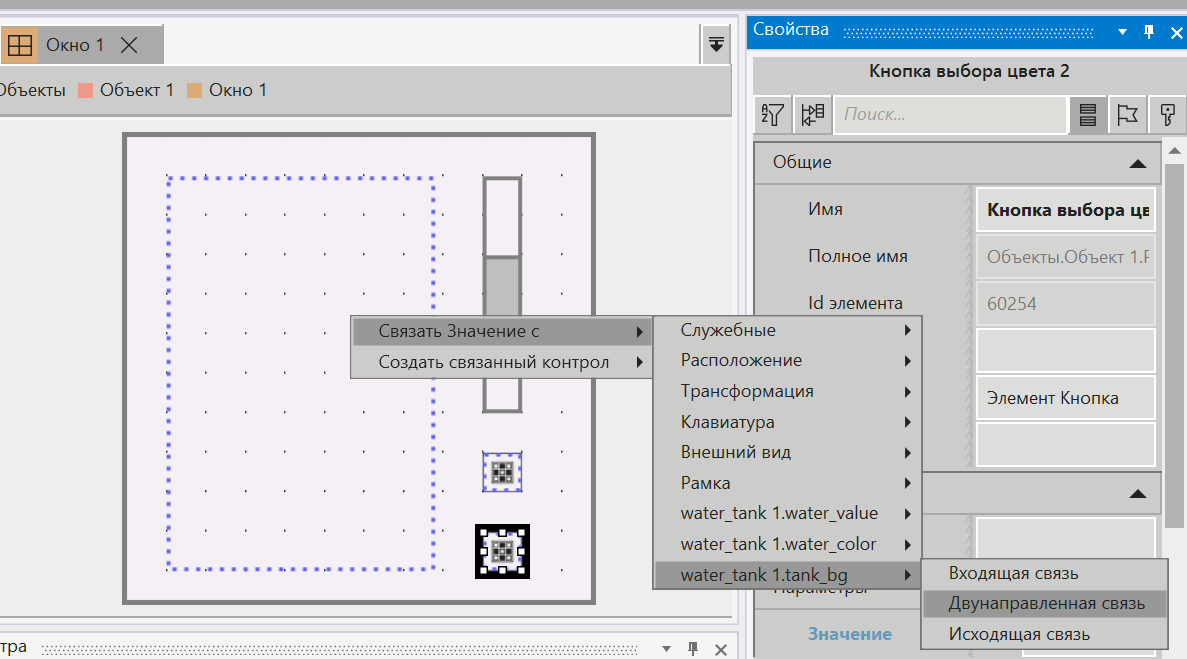The height and width of the screenshot is (659, 1187).
Task: Select the upper color picker button element
Action: (502, 471)
